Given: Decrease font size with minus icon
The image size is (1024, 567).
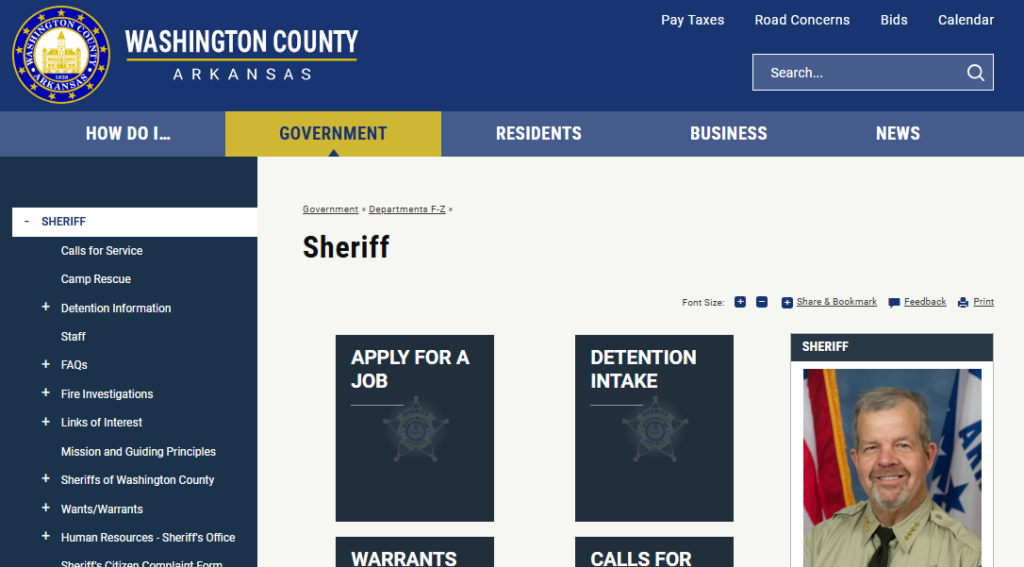Looking at the screenshot, I should tap(761, 302).
